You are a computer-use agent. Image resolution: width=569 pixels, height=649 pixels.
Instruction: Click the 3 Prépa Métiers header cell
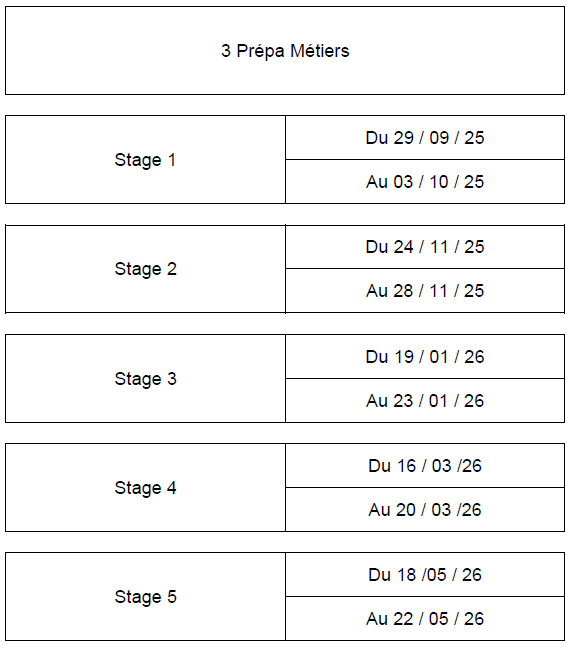(x=285, y=50)
